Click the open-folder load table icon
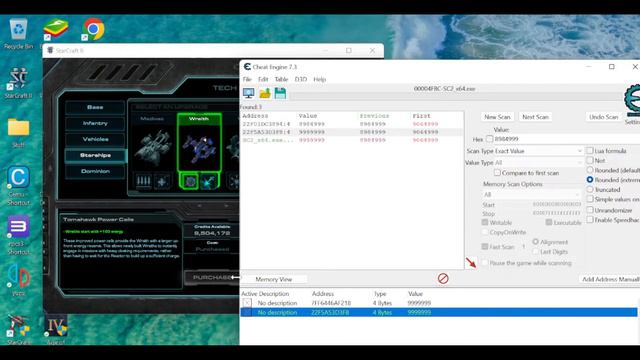 point(264,93)
